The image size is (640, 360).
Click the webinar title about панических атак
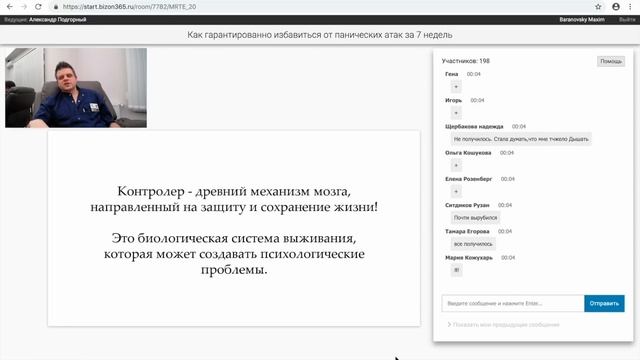point(320,35)
